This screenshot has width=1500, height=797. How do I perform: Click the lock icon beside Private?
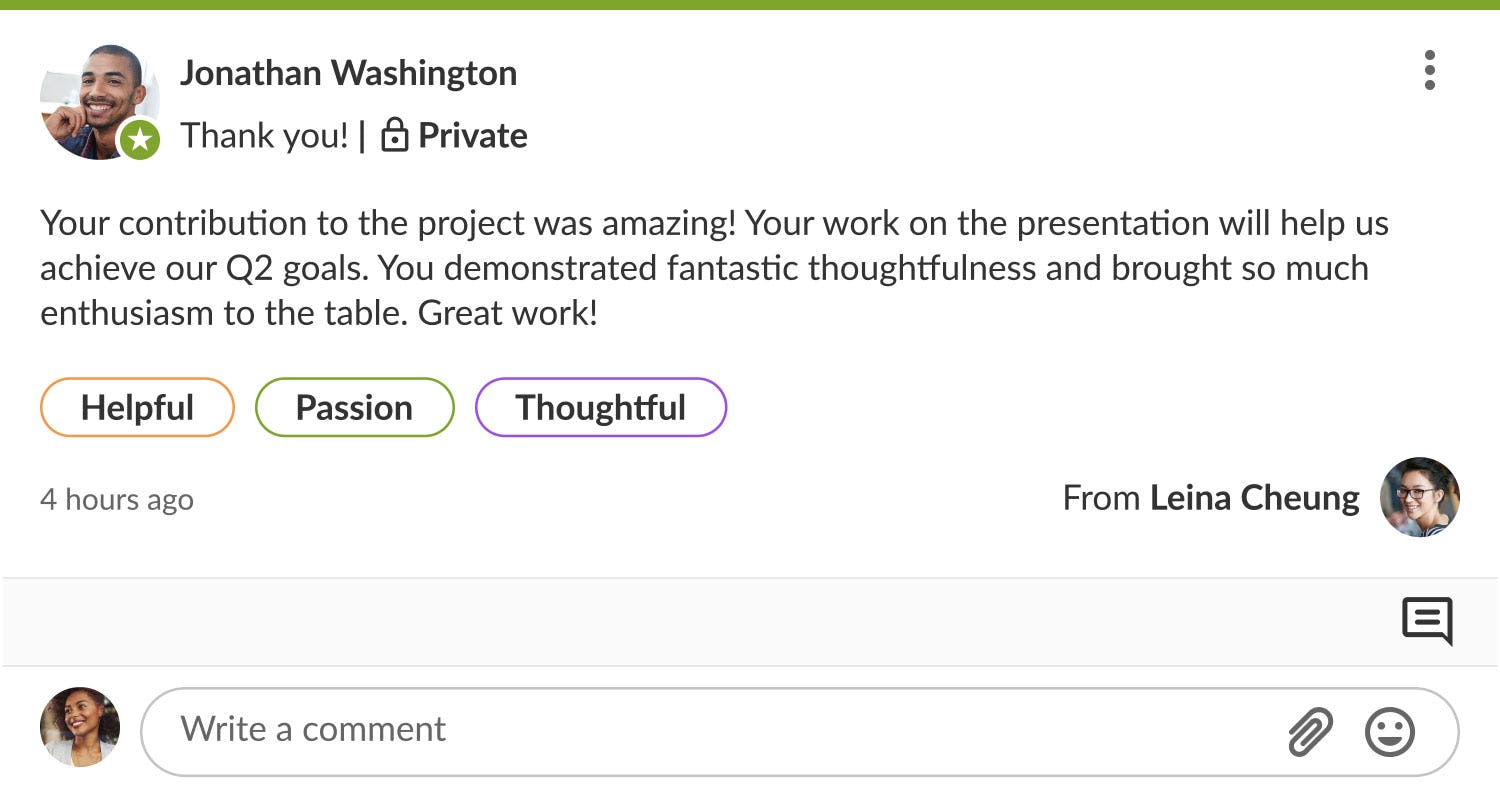coord(395,135)
